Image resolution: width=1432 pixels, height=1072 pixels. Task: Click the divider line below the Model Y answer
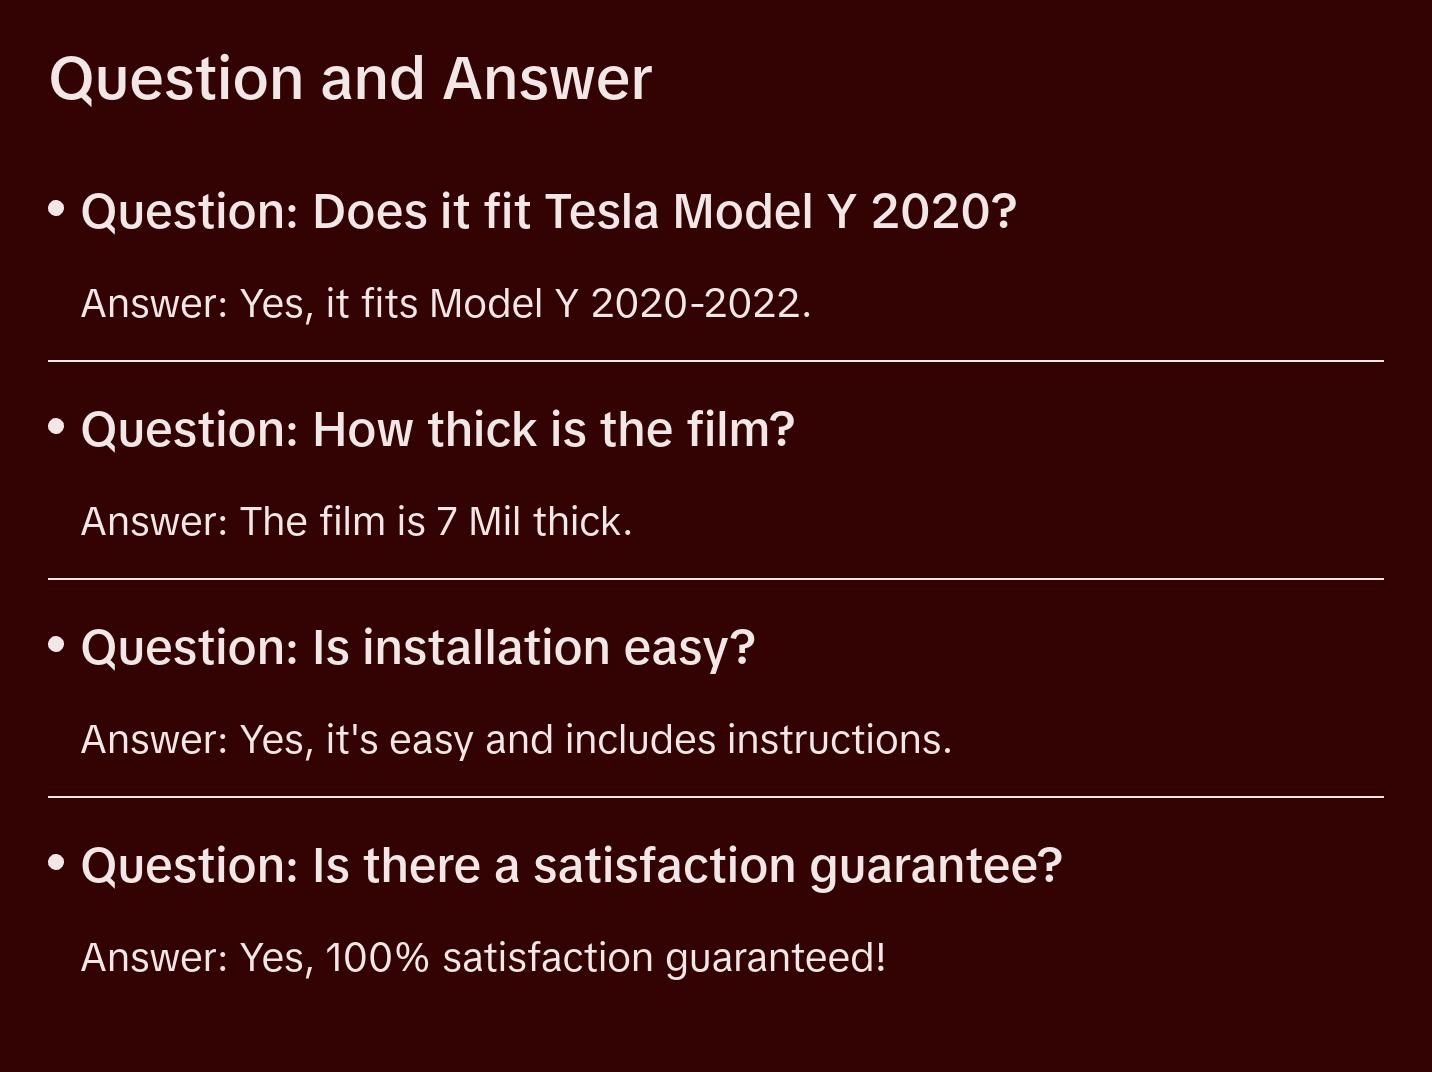point(716,361)
